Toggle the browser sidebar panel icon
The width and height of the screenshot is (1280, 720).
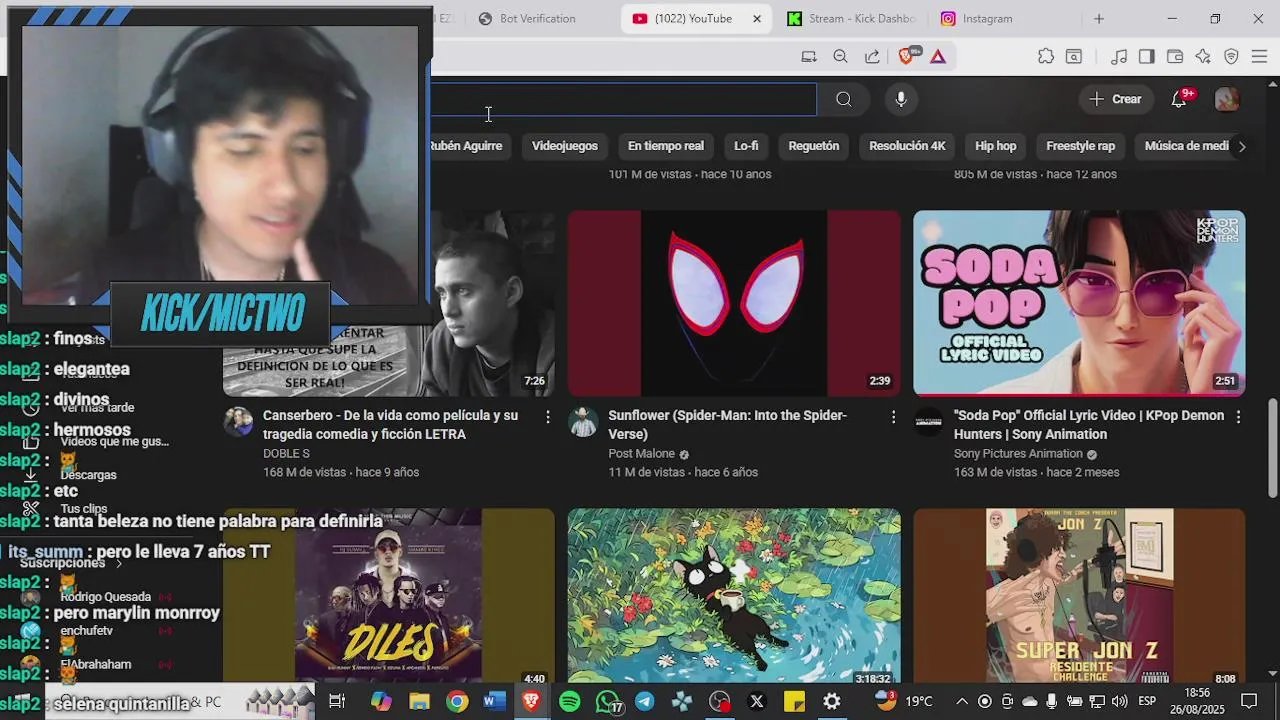(1147, 57)
